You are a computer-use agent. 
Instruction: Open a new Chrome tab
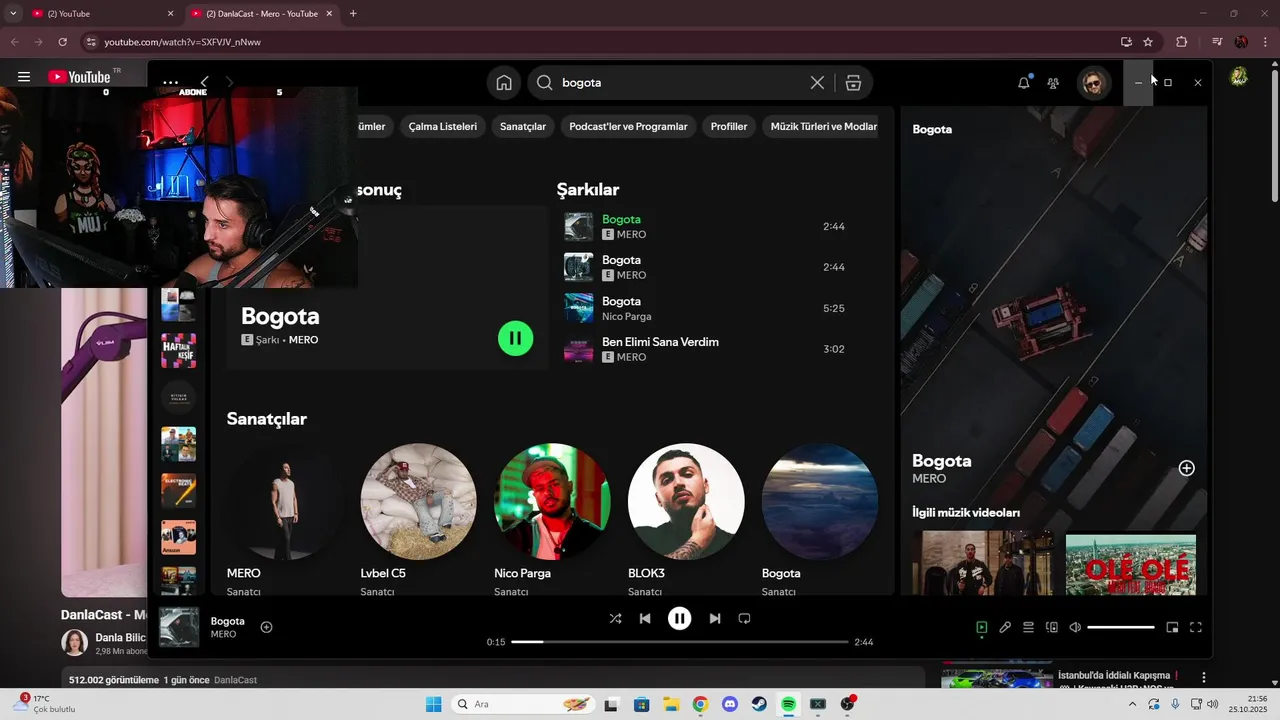click(x=353, y=14)
